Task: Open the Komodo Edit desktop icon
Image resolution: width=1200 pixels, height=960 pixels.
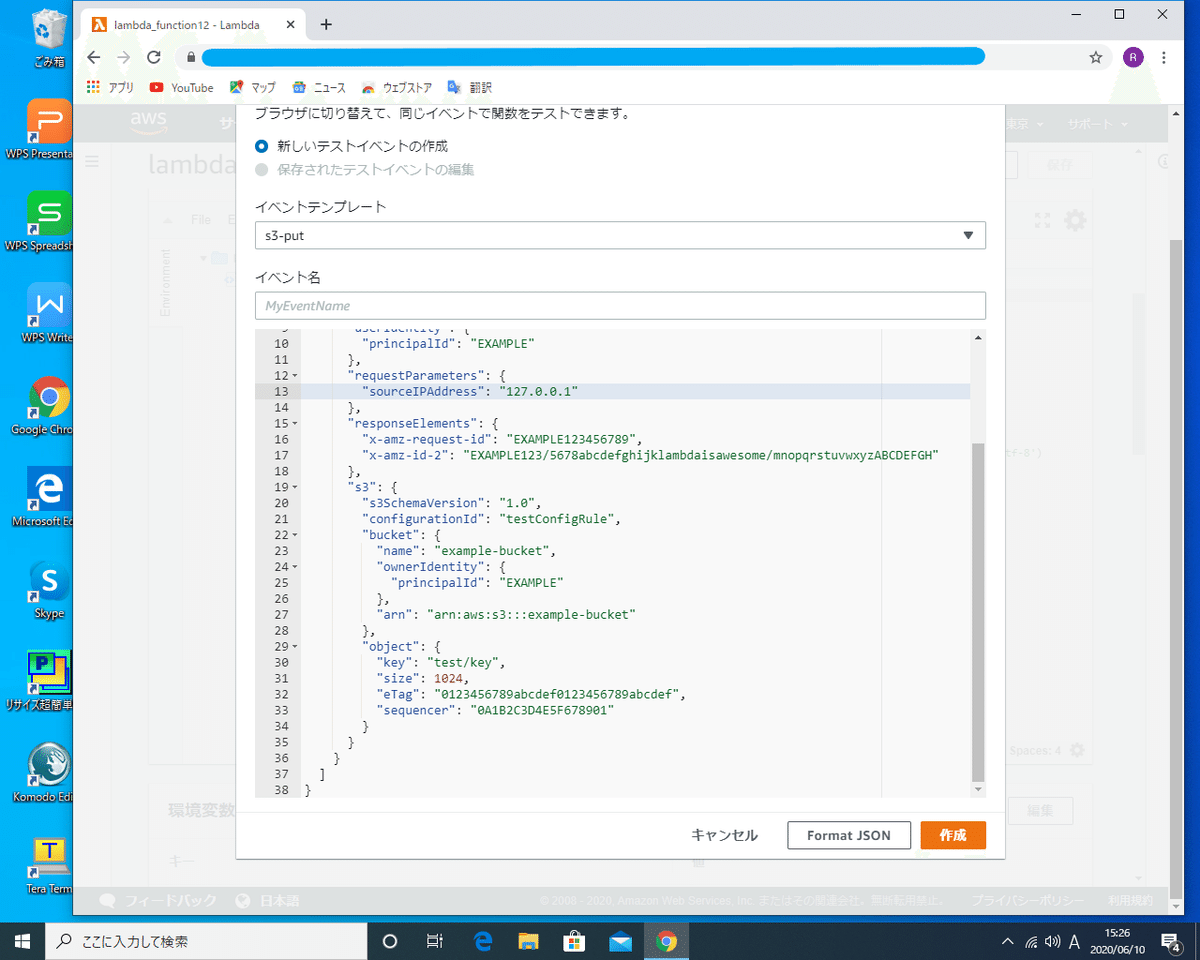Action: point(49,774)
